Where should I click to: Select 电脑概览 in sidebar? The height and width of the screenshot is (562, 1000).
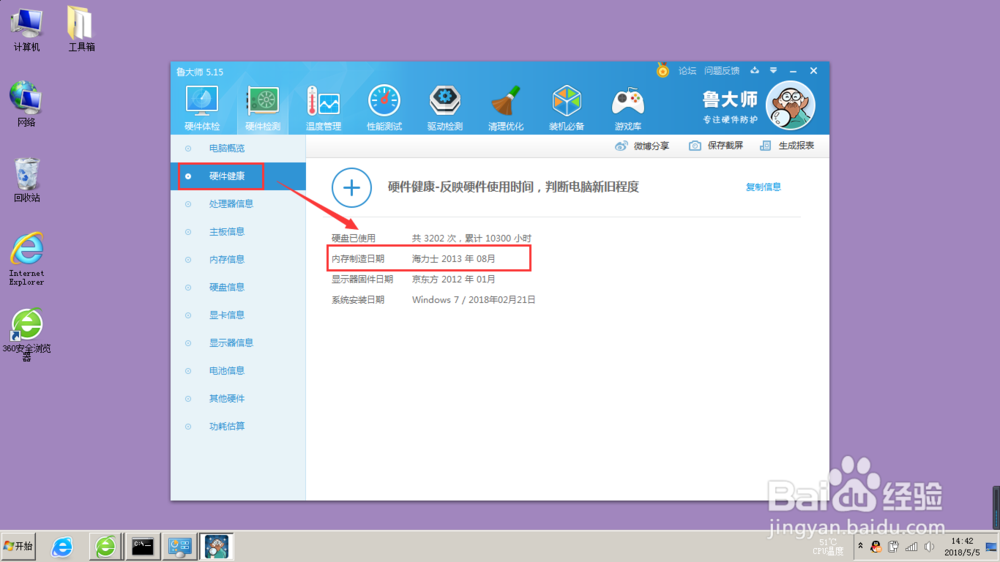point(238,148)
